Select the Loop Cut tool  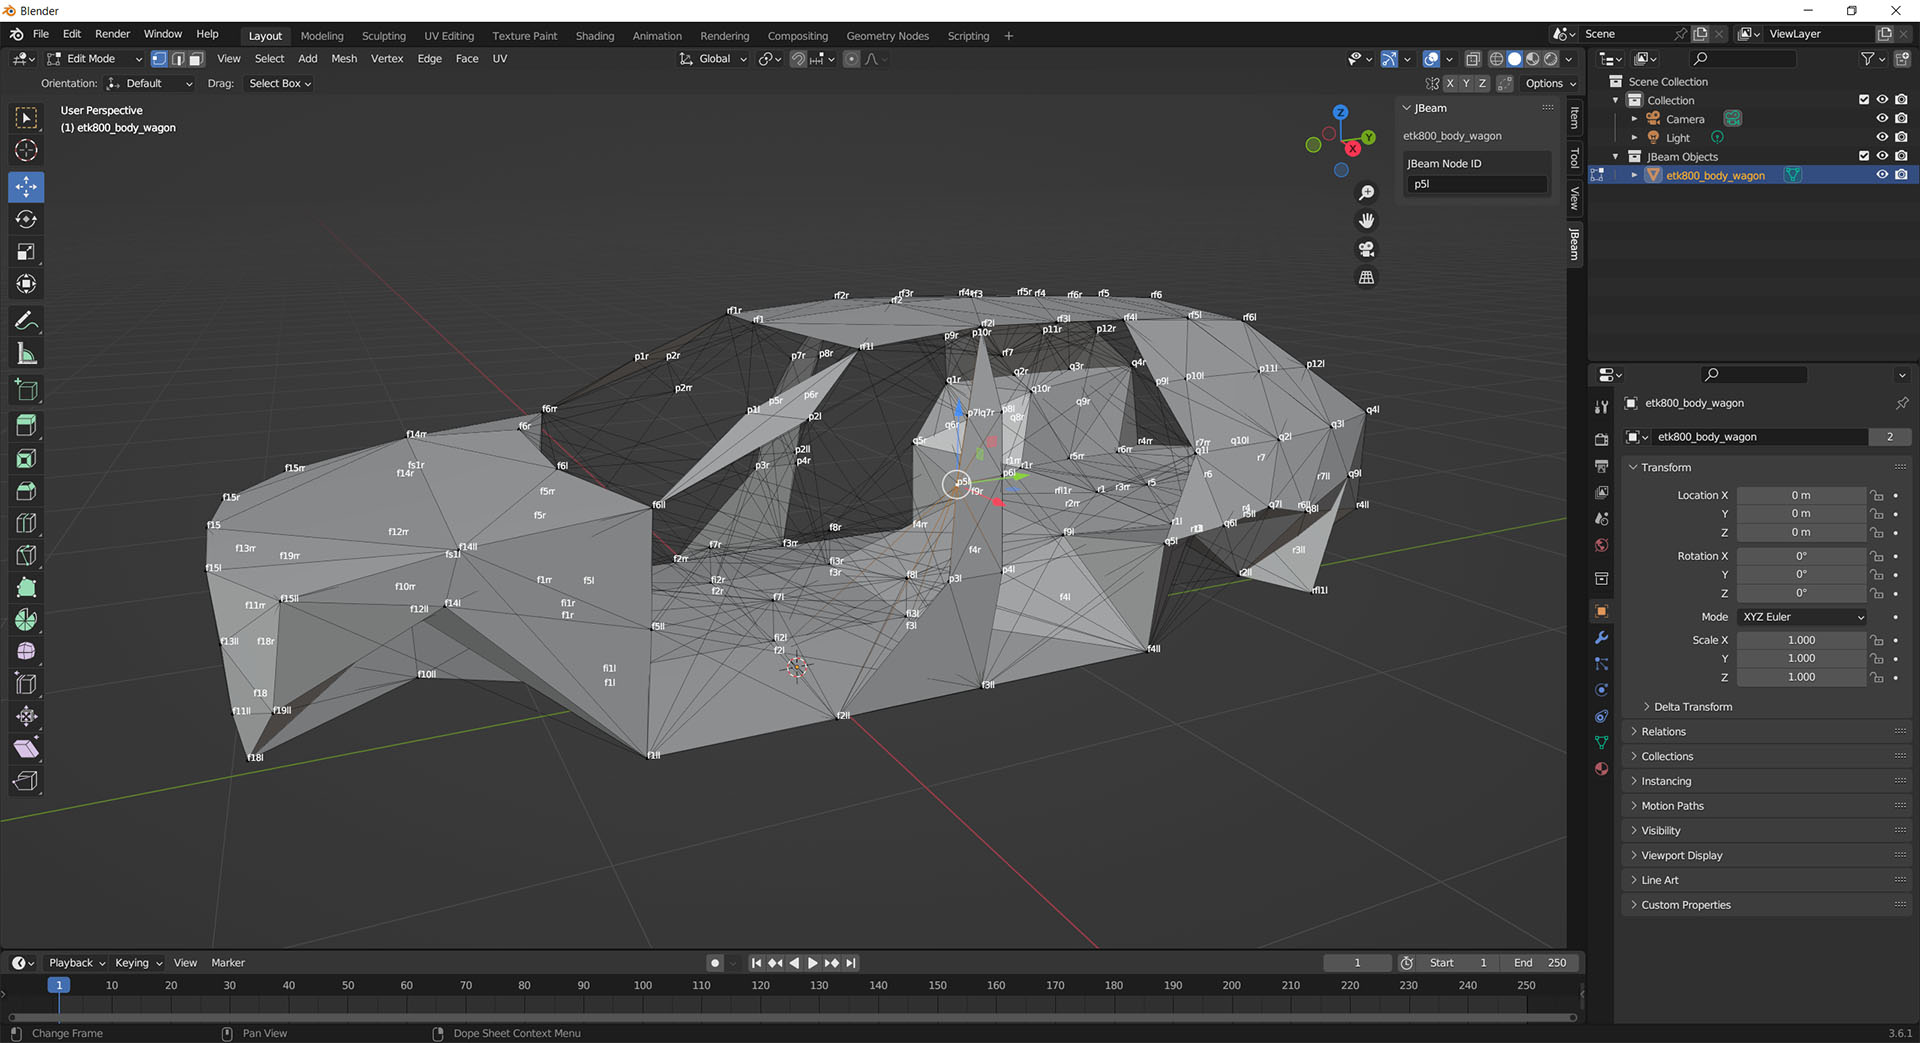click(26, 523)
